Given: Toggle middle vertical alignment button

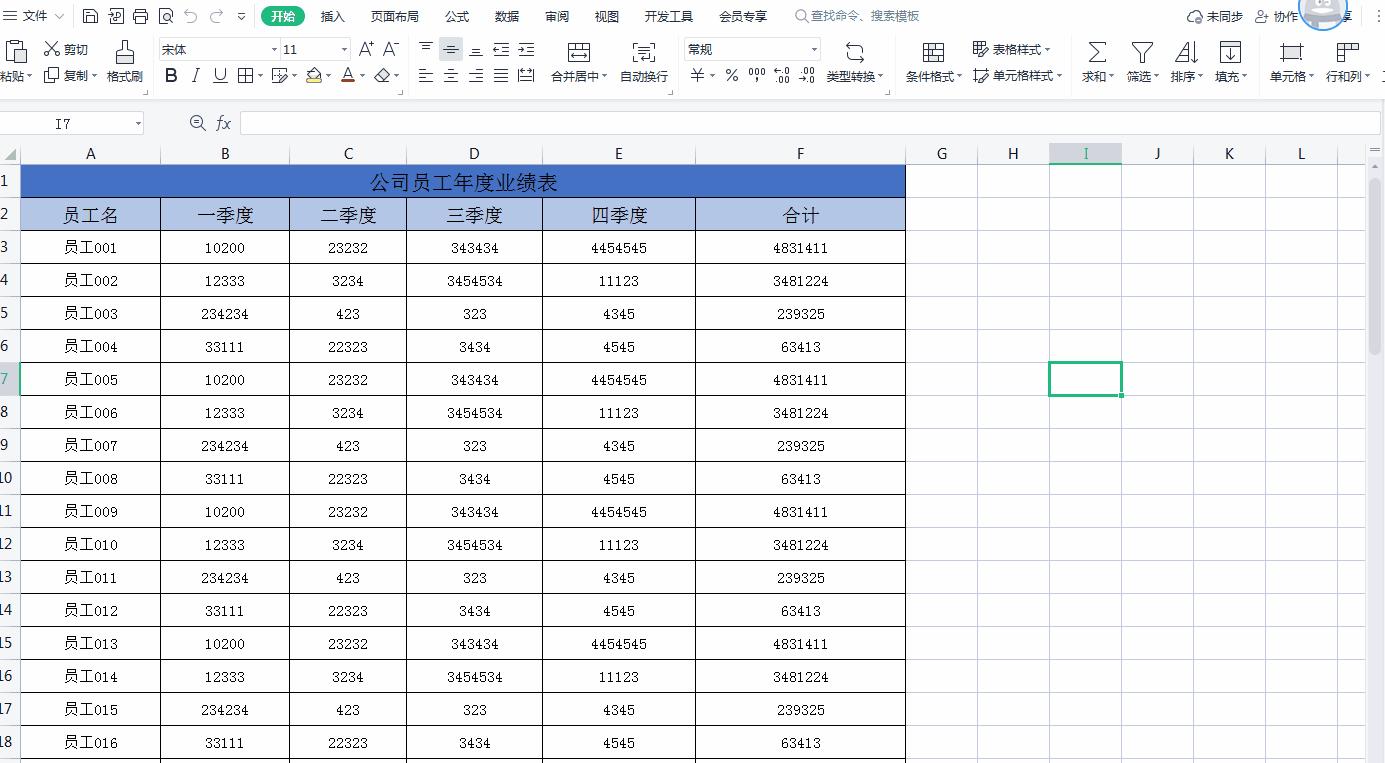Looking at the screenshot, I should click(x=451, y=49).
